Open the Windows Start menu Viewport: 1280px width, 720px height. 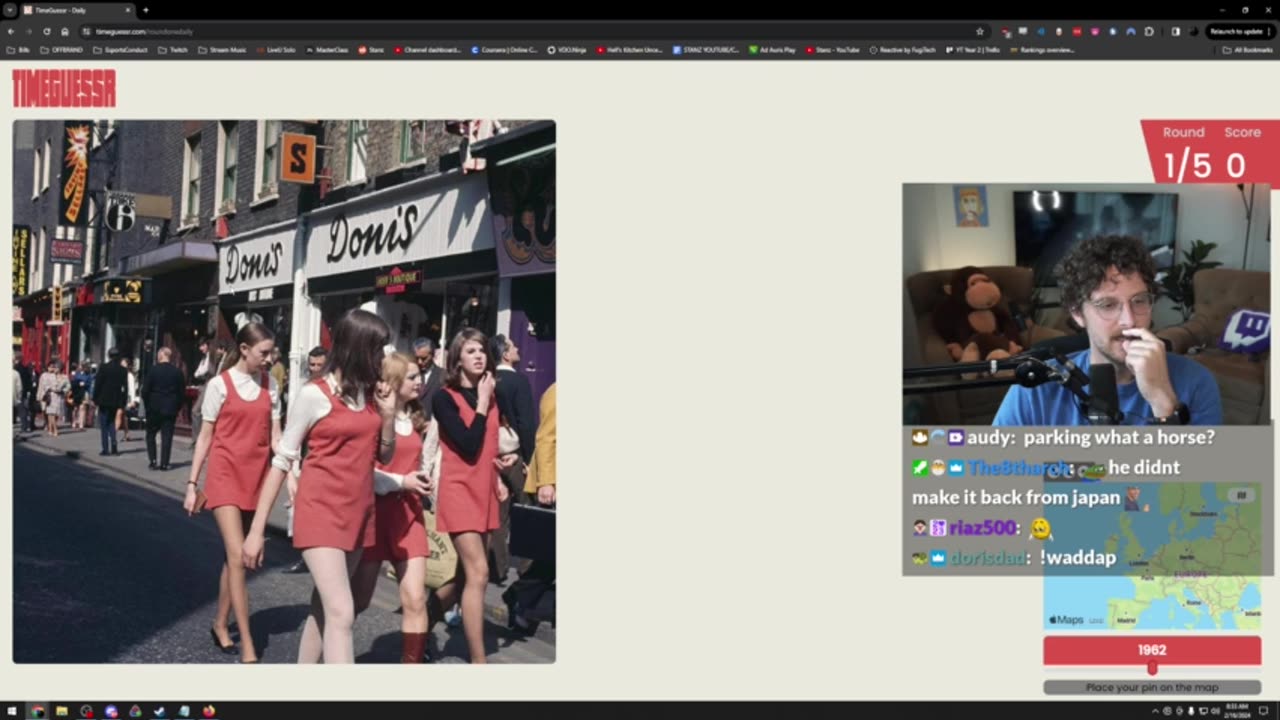point(12,711)
